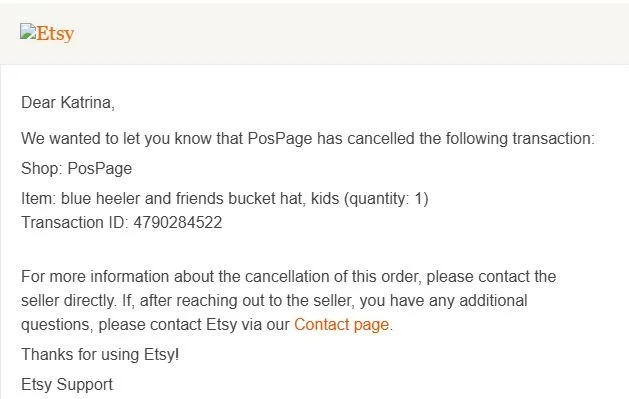Click the 'Transaction ID:' label
Image resolution: width=629 pixels, height=399 pixels.
tap(75, 223)
